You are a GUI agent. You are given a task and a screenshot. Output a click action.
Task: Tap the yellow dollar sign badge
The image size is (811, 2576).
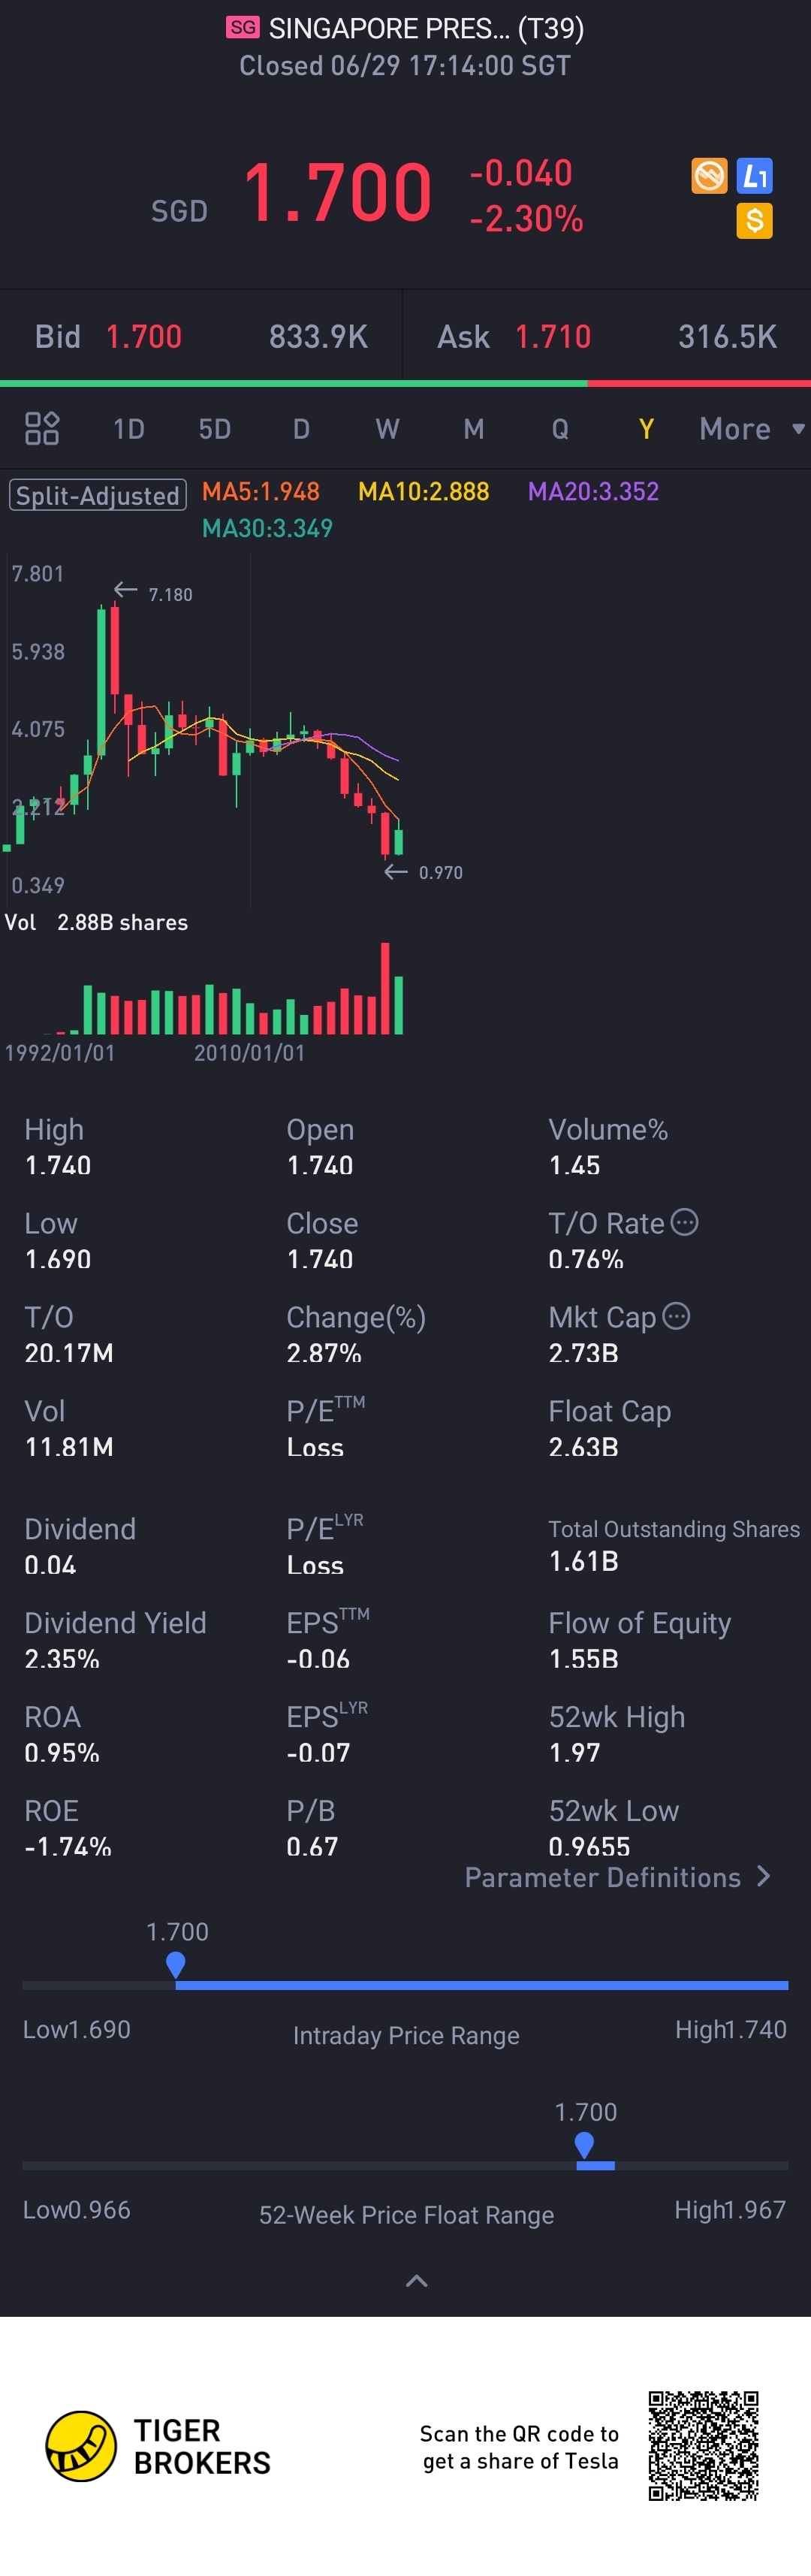coord(754,220)
